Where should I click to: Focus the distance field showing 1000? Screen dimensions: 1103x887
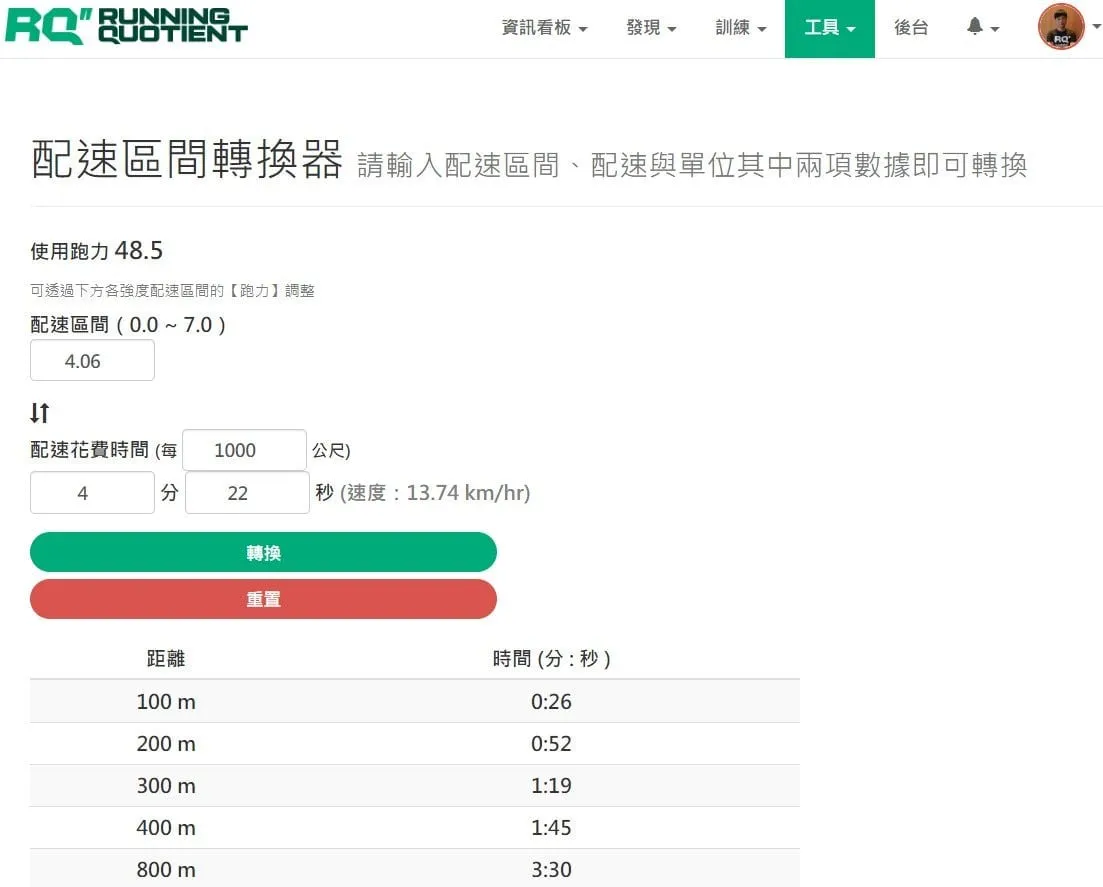244,450
